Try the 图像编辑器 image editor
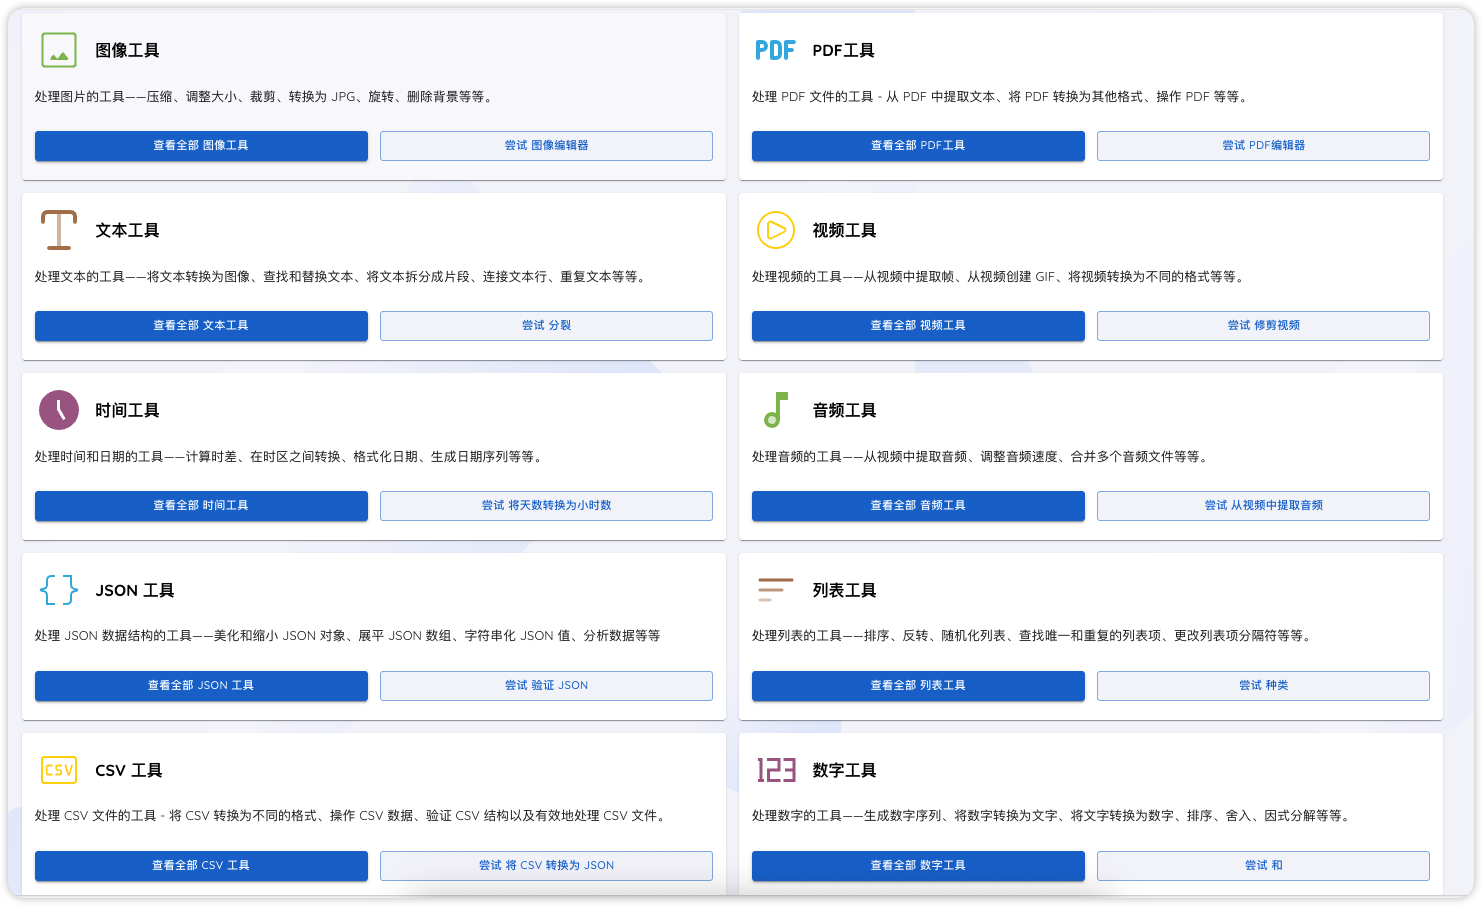The image size is (1482, 906). (546, 146)
